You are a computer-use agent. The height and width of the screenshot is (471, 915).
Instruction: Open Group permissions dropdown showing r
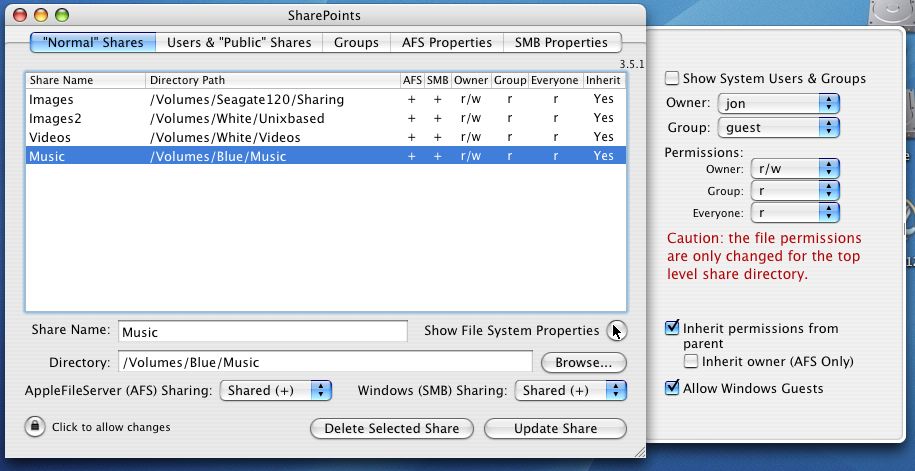click(x=795, y=191)
